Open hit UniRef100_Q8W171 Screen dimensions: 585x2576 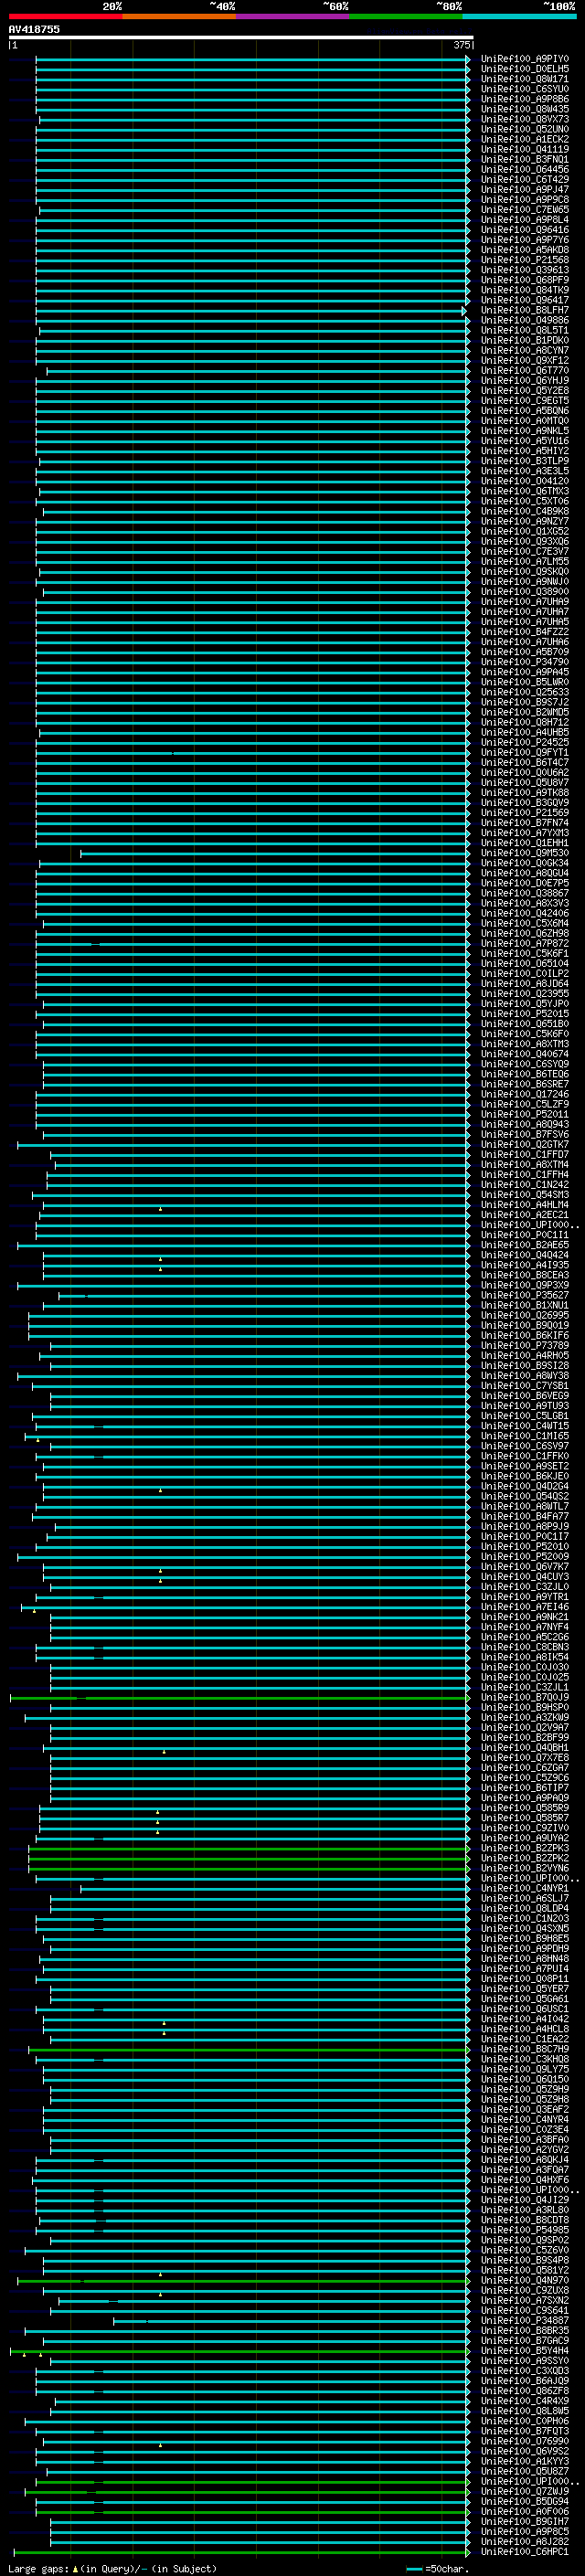[x=524, y=79]
